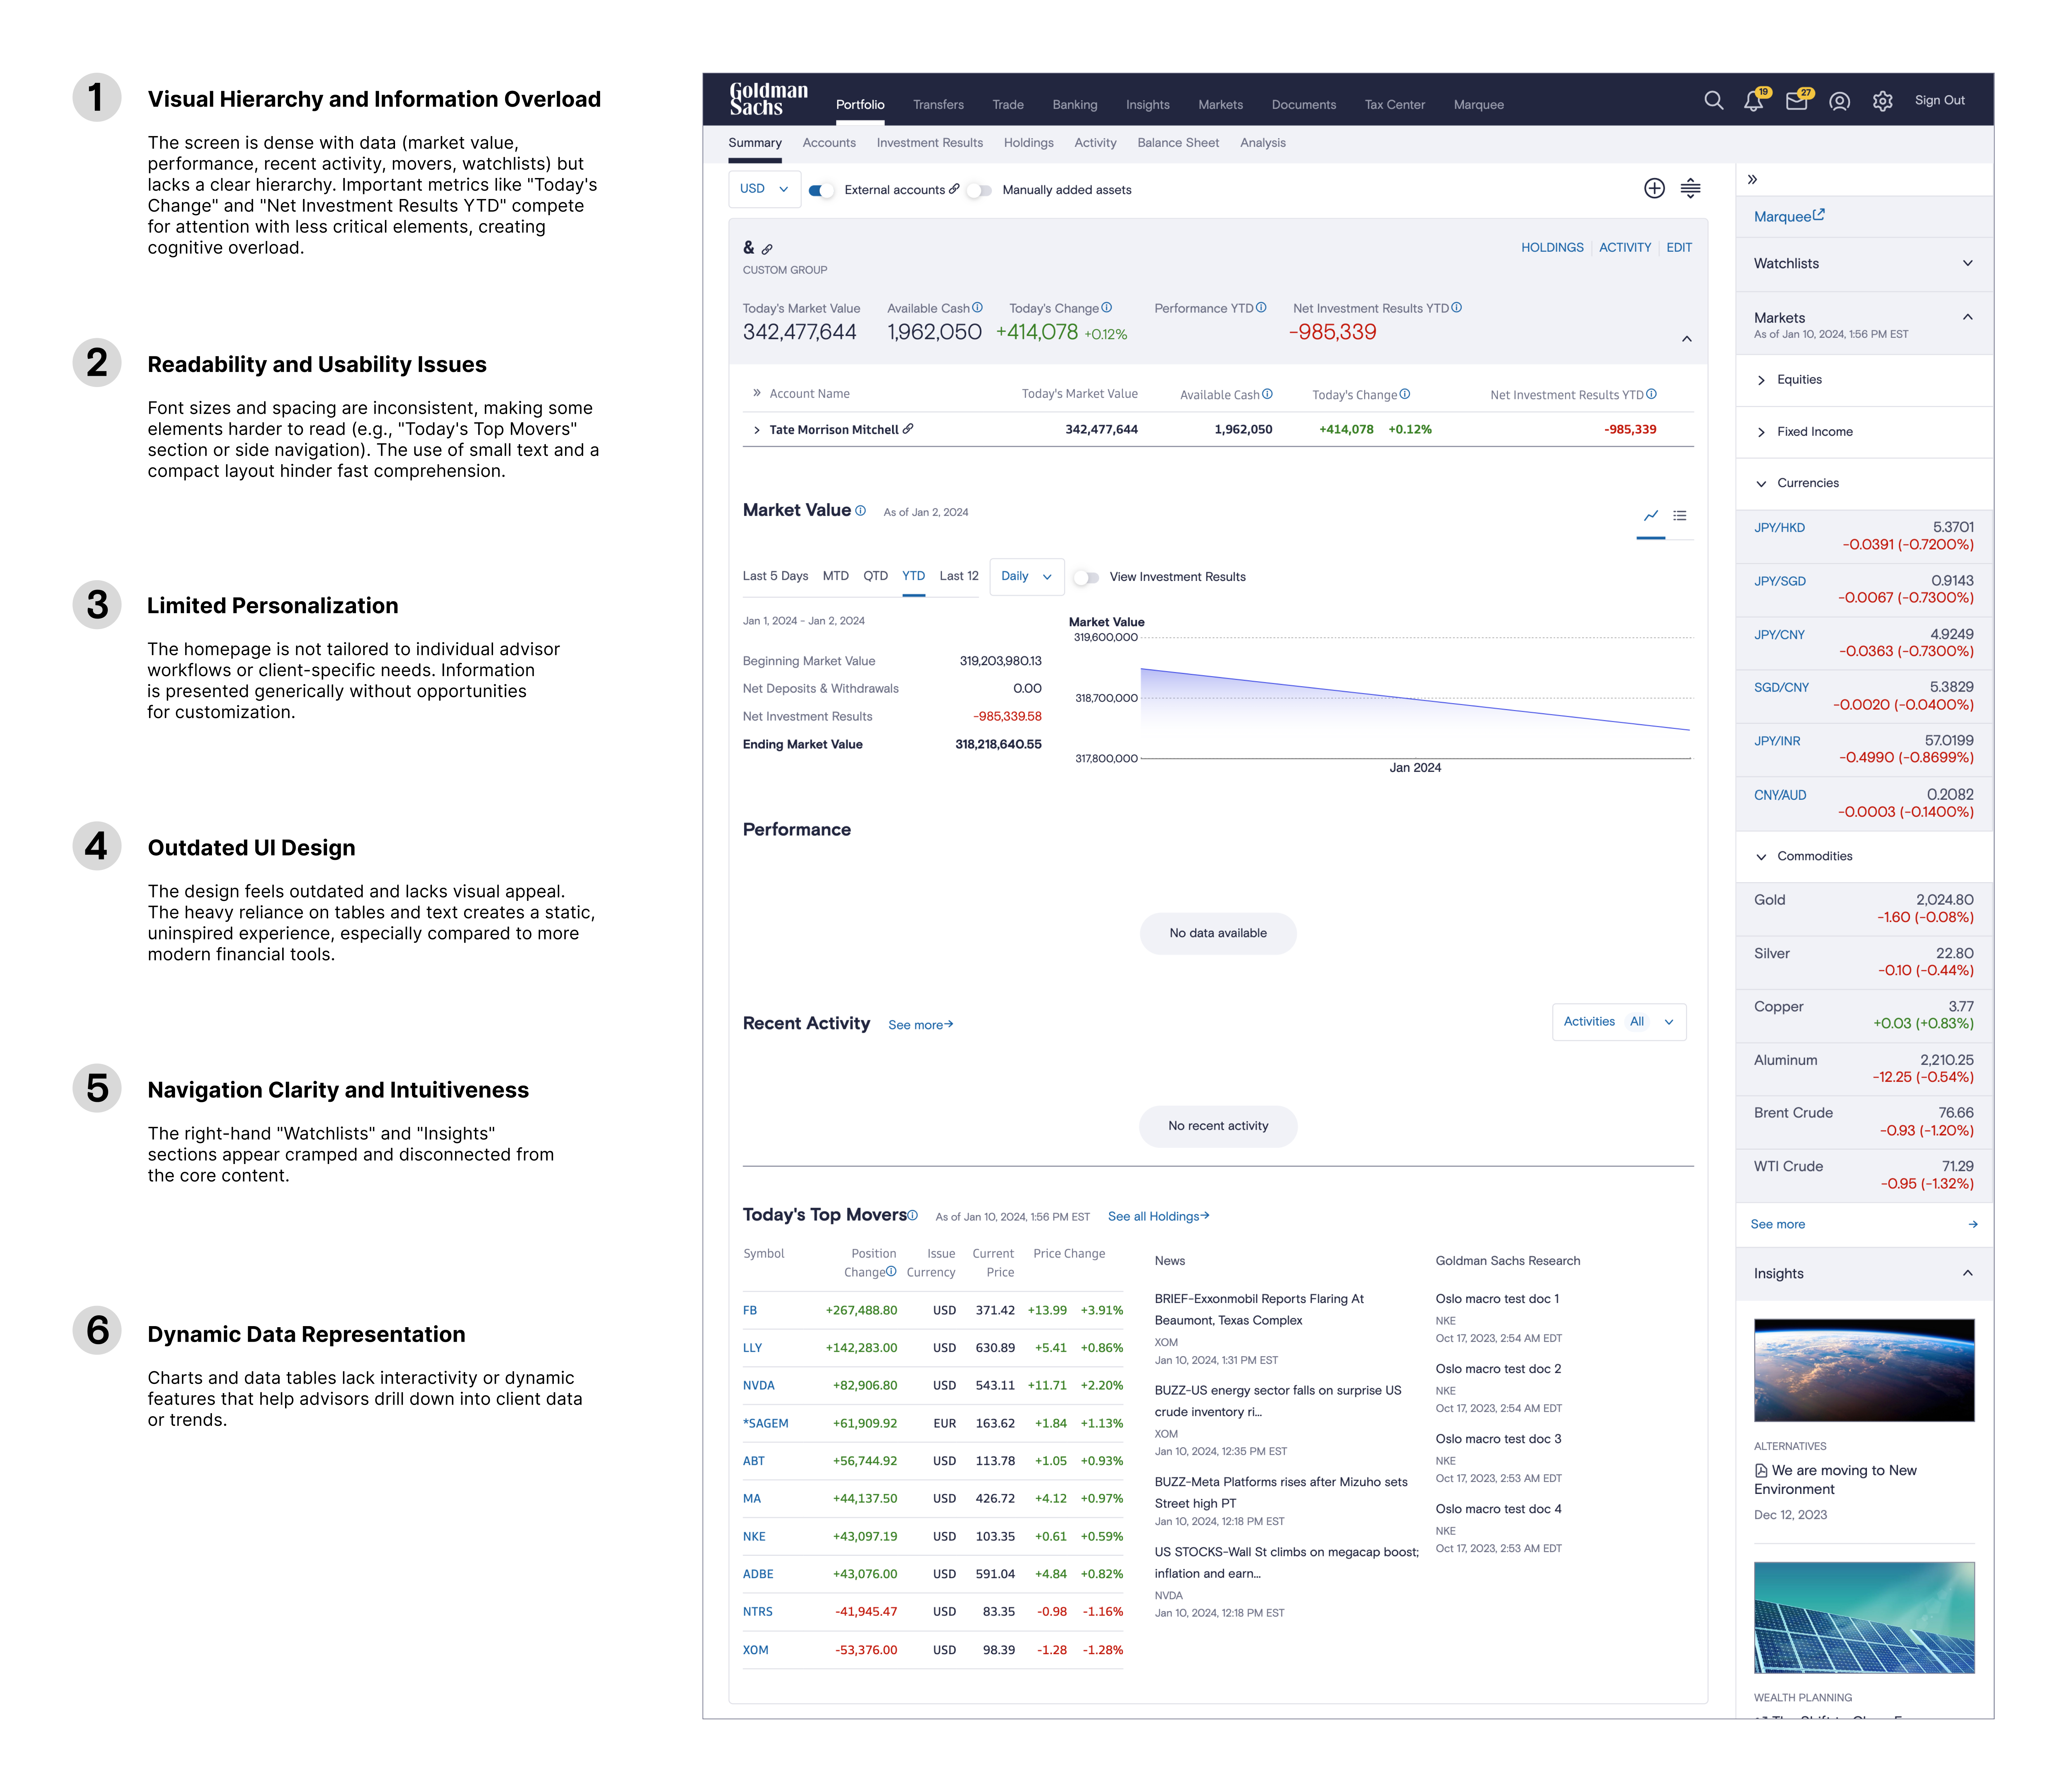The image size is (2067, 1792).
Task: Collapse the Markets section
Action: click(1967, 317)
